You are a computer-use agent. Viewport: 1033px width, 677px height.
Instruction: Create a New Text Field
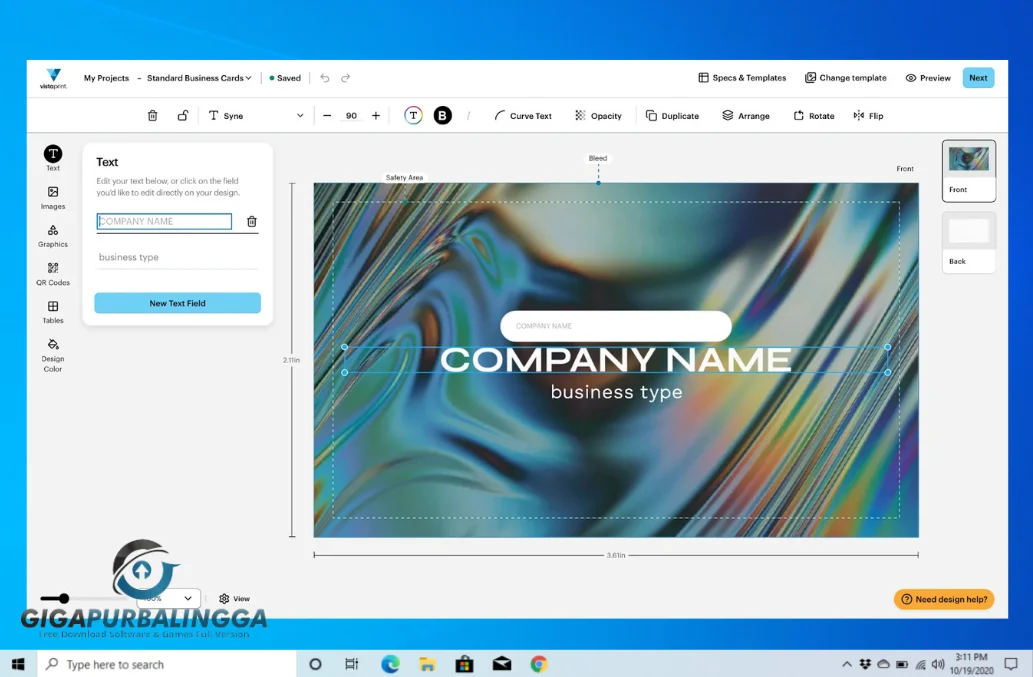[177, 302]
